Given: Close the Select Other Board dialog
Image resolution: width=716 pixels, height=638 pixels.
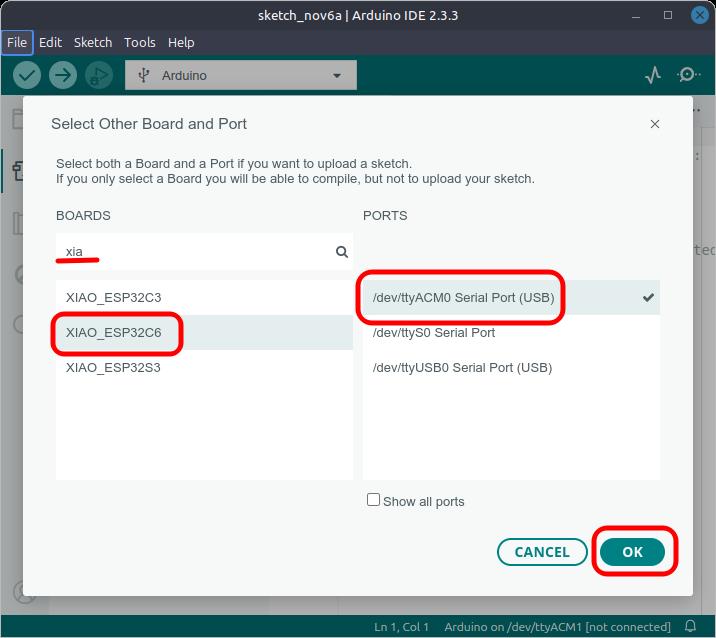Looking at the screenshot, I should [655, 124].
